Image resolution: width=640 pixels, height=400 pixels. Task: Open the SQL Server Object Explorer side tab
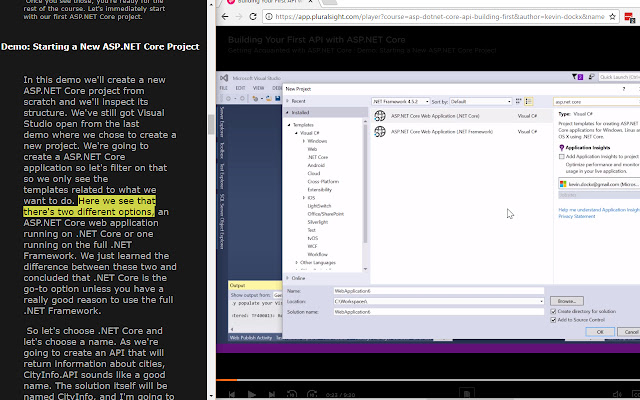[x=222, y=221]
